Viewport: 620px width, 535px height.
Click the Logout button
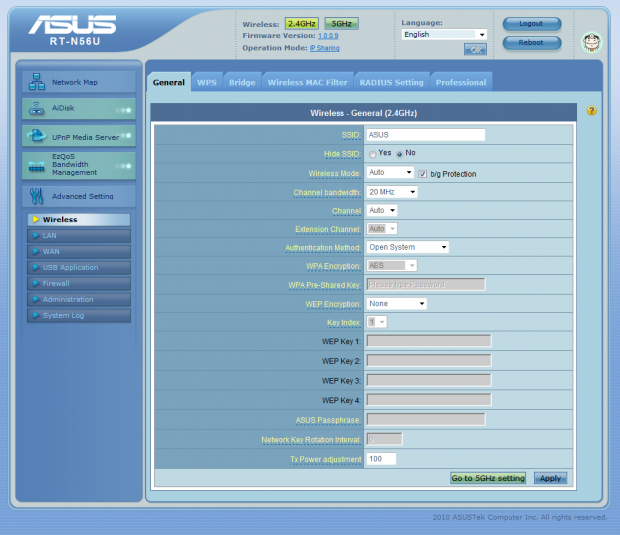click(532, 24)
